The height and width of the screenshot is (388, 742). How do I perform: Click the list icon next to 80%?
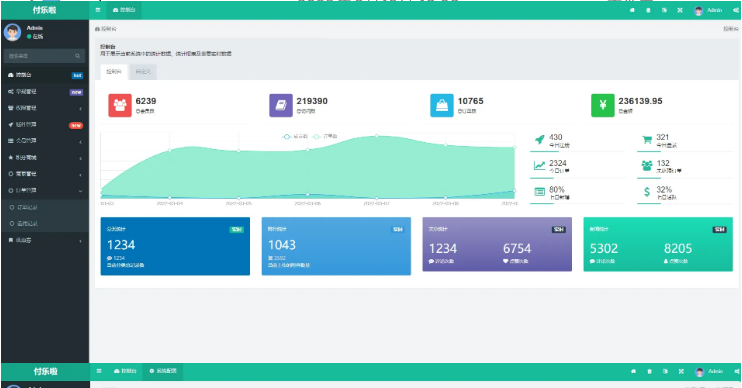(539, 192)
